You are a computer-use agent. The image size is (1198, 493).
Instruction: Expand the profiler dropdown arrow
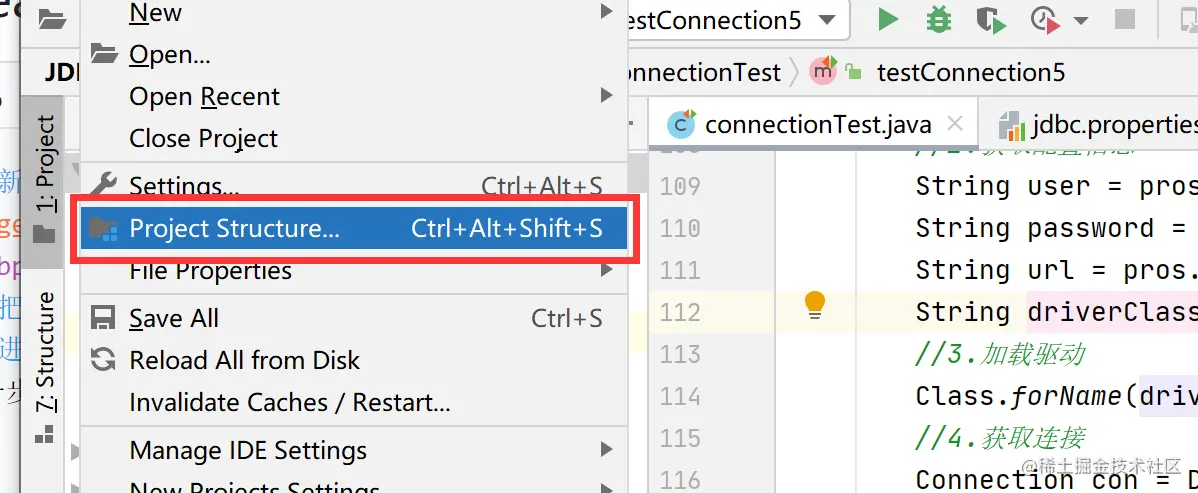coord(1080,21)
